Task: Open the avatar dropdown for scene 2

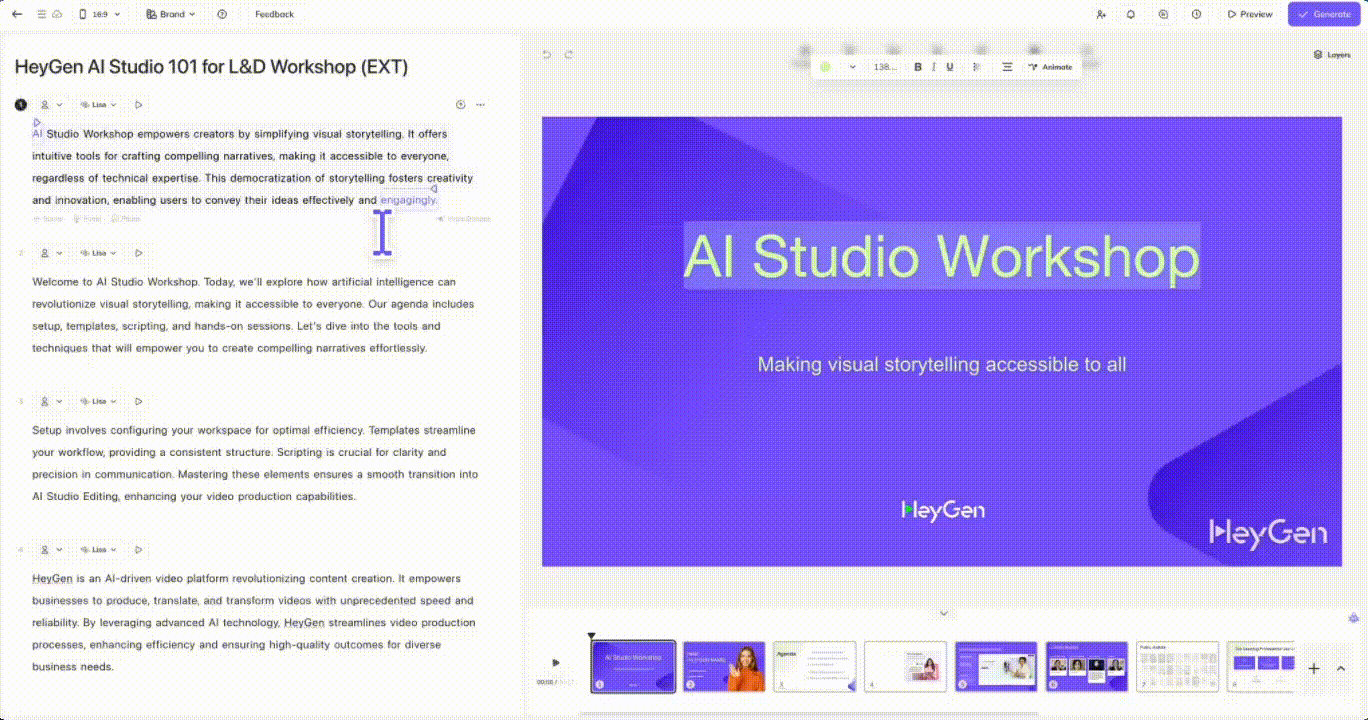Action: click(51, 253)
